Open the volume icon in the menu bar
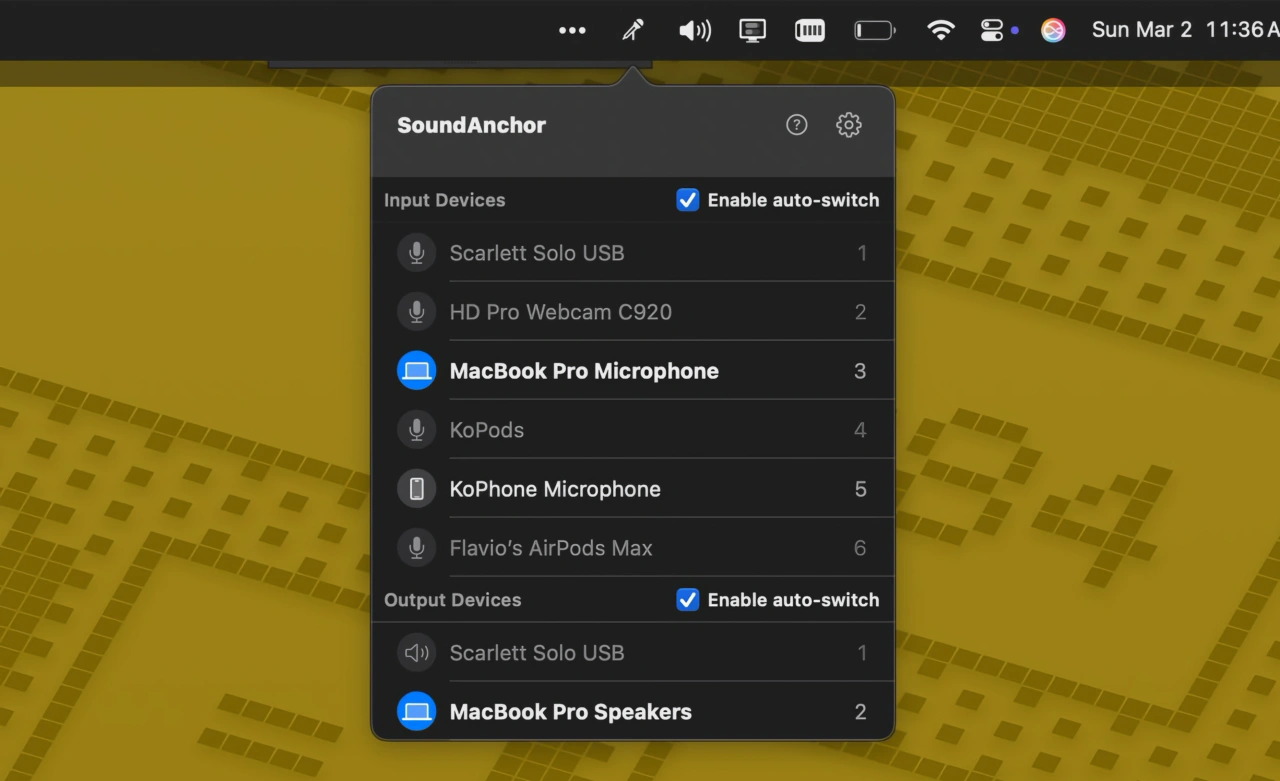Viewport: 1280px width, 781px height. (x=694, y=30)
